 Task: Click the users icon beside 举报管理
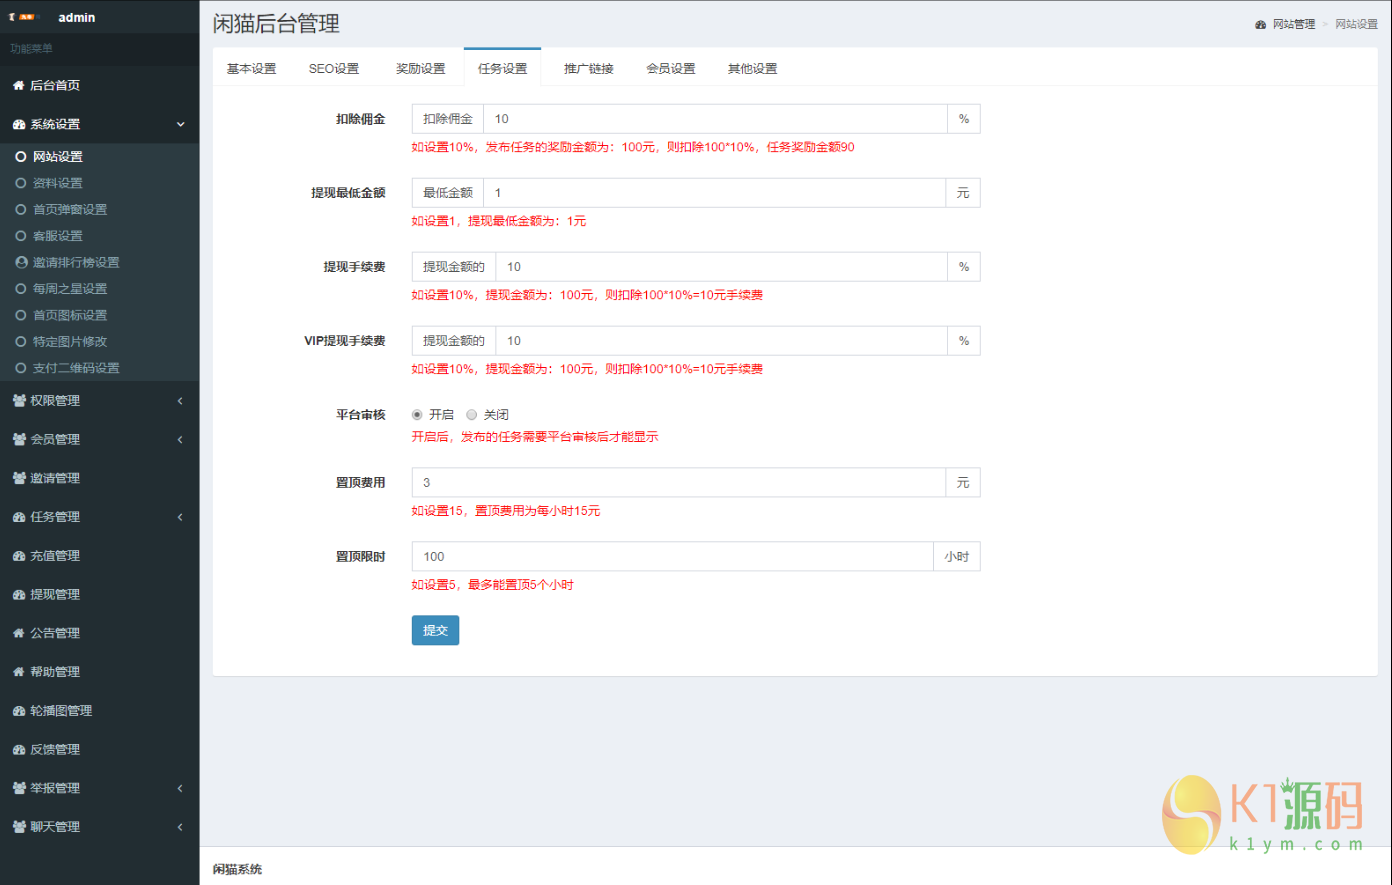[19, 789]
